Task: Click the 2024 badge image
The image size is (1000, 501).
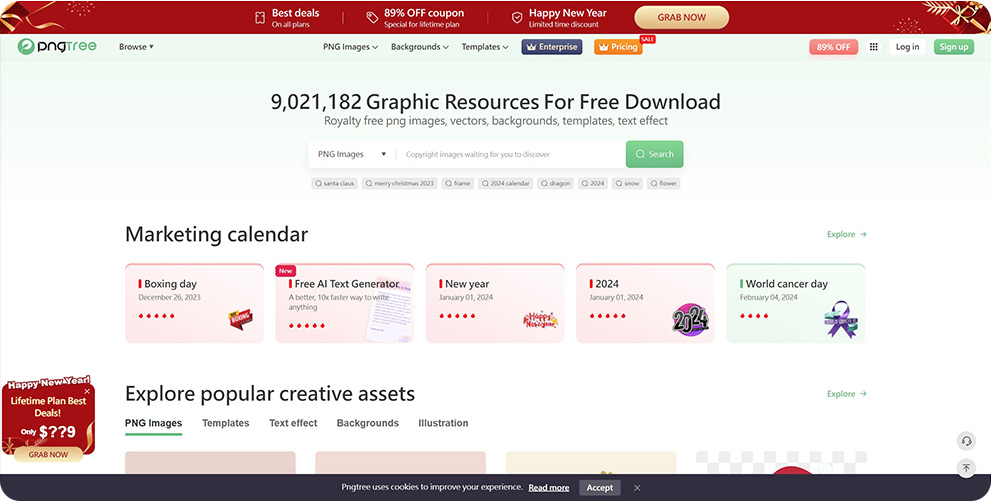Action: coord(690,320)
